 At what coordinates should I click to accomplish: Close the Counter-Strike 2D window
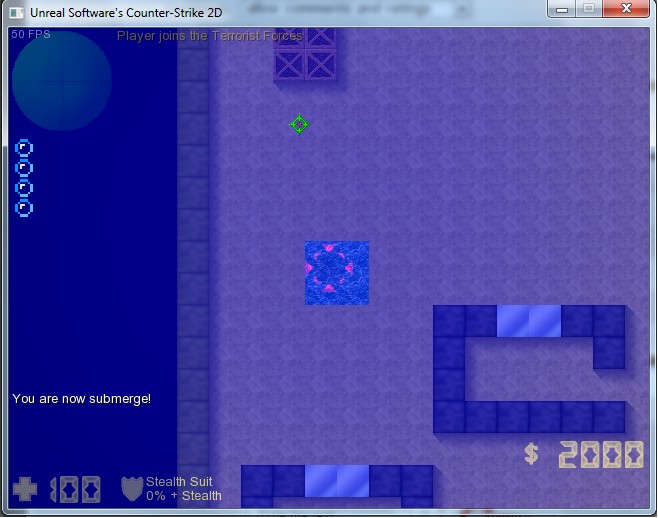click(626, 9)
